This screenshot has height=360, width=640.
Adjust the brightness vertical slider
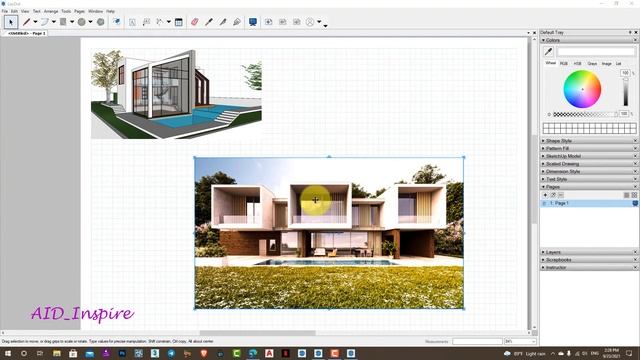click(x=625, y=92)
